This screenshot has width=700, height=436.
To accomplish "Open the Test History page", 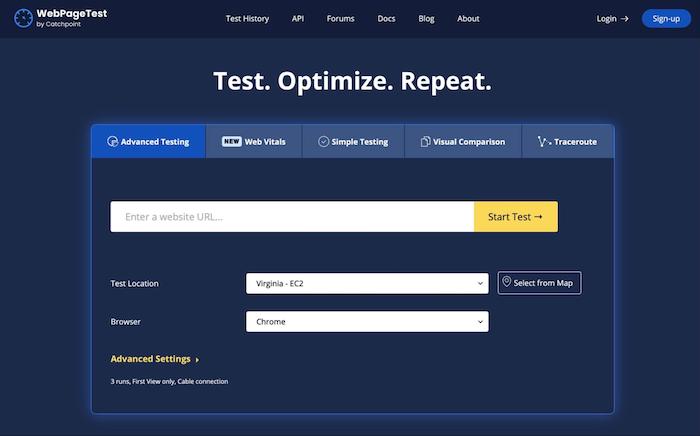I will pyautogui.click(x=247, y=19).
